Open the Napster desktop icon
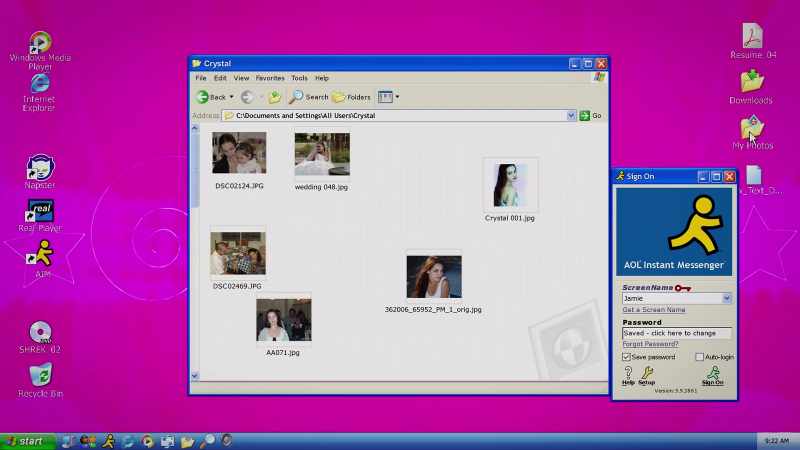800x450 pixels. click(40, 167)
